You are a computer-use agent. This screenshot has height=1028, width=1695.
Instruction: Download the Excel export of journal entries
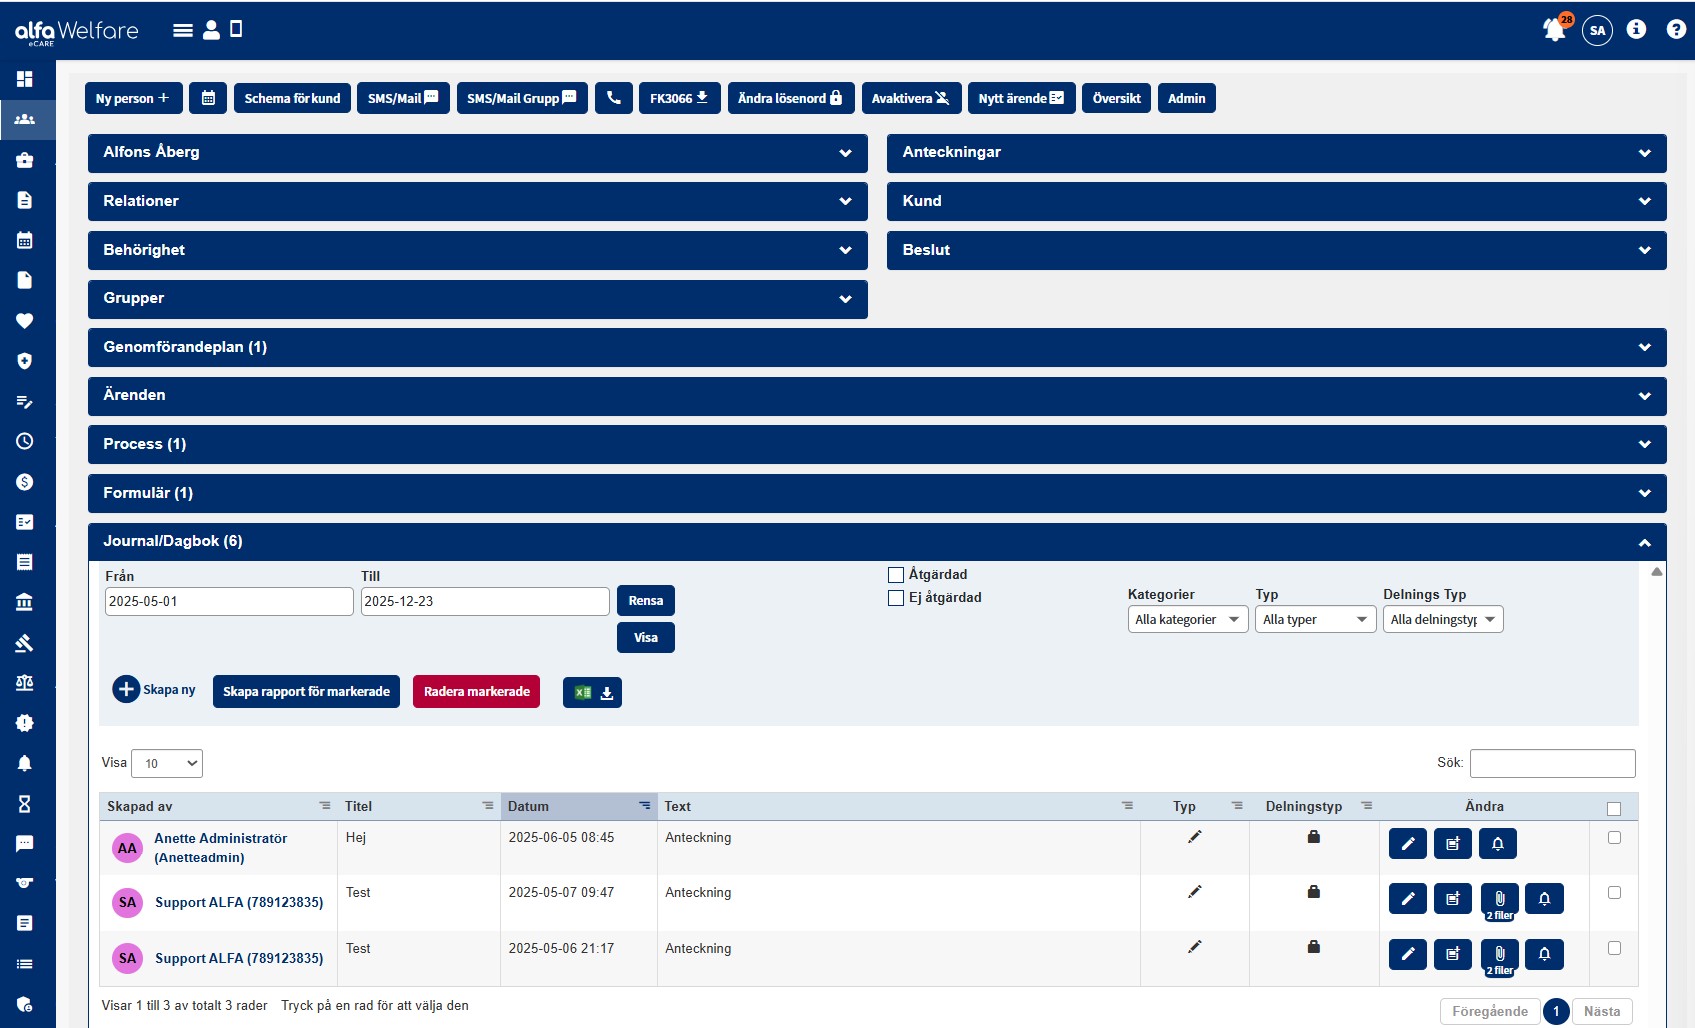coord(592,692)
